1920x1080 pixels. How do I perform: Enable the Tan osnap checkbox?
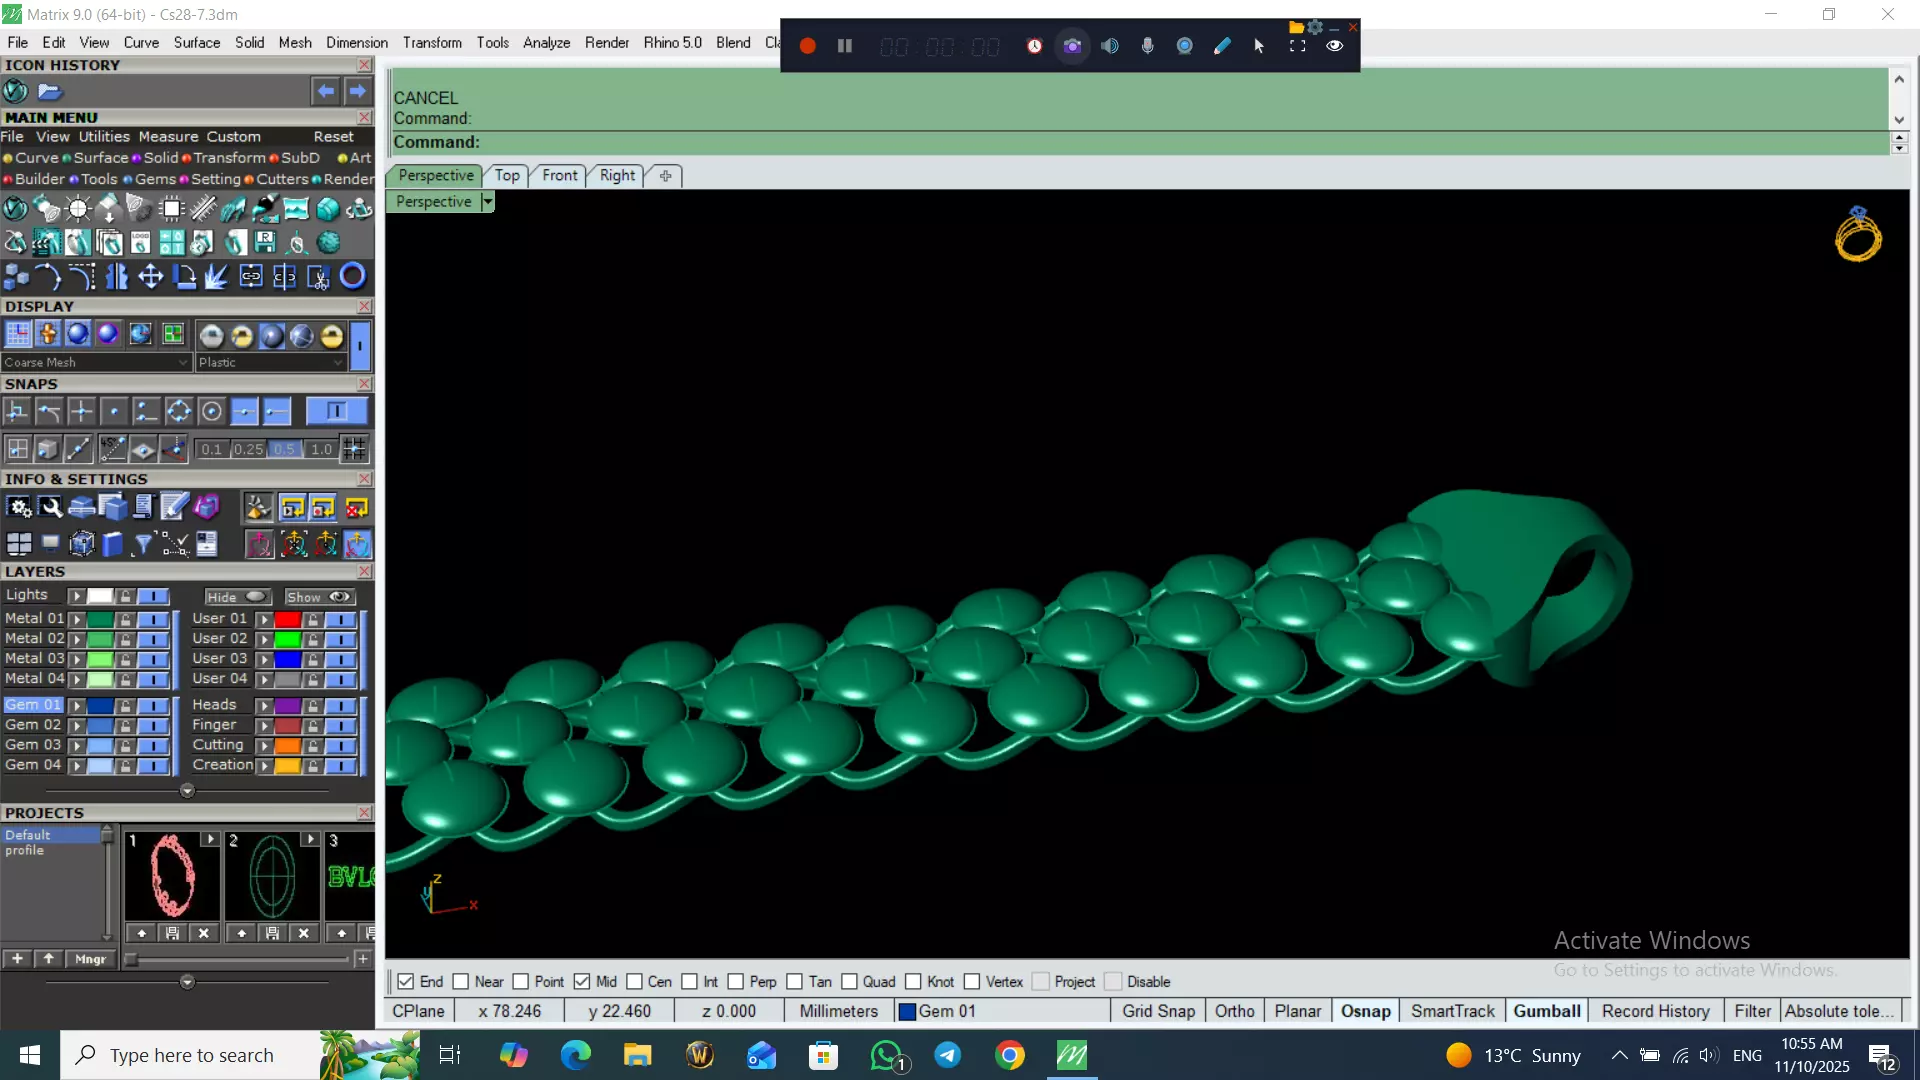[x=795, y=982]
